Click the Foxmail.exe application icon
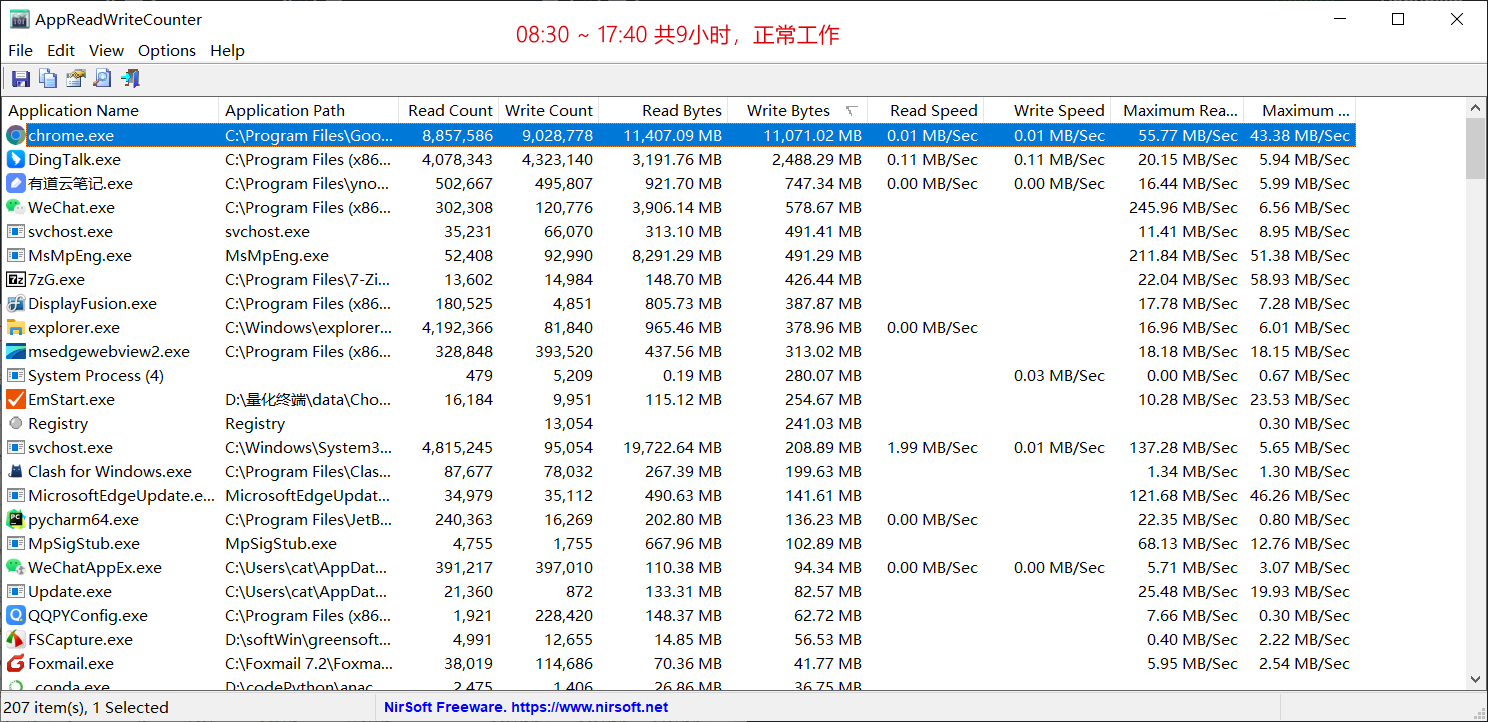Image resolution: width=1488 pixels, height=722 pixels. coord(16,663)
